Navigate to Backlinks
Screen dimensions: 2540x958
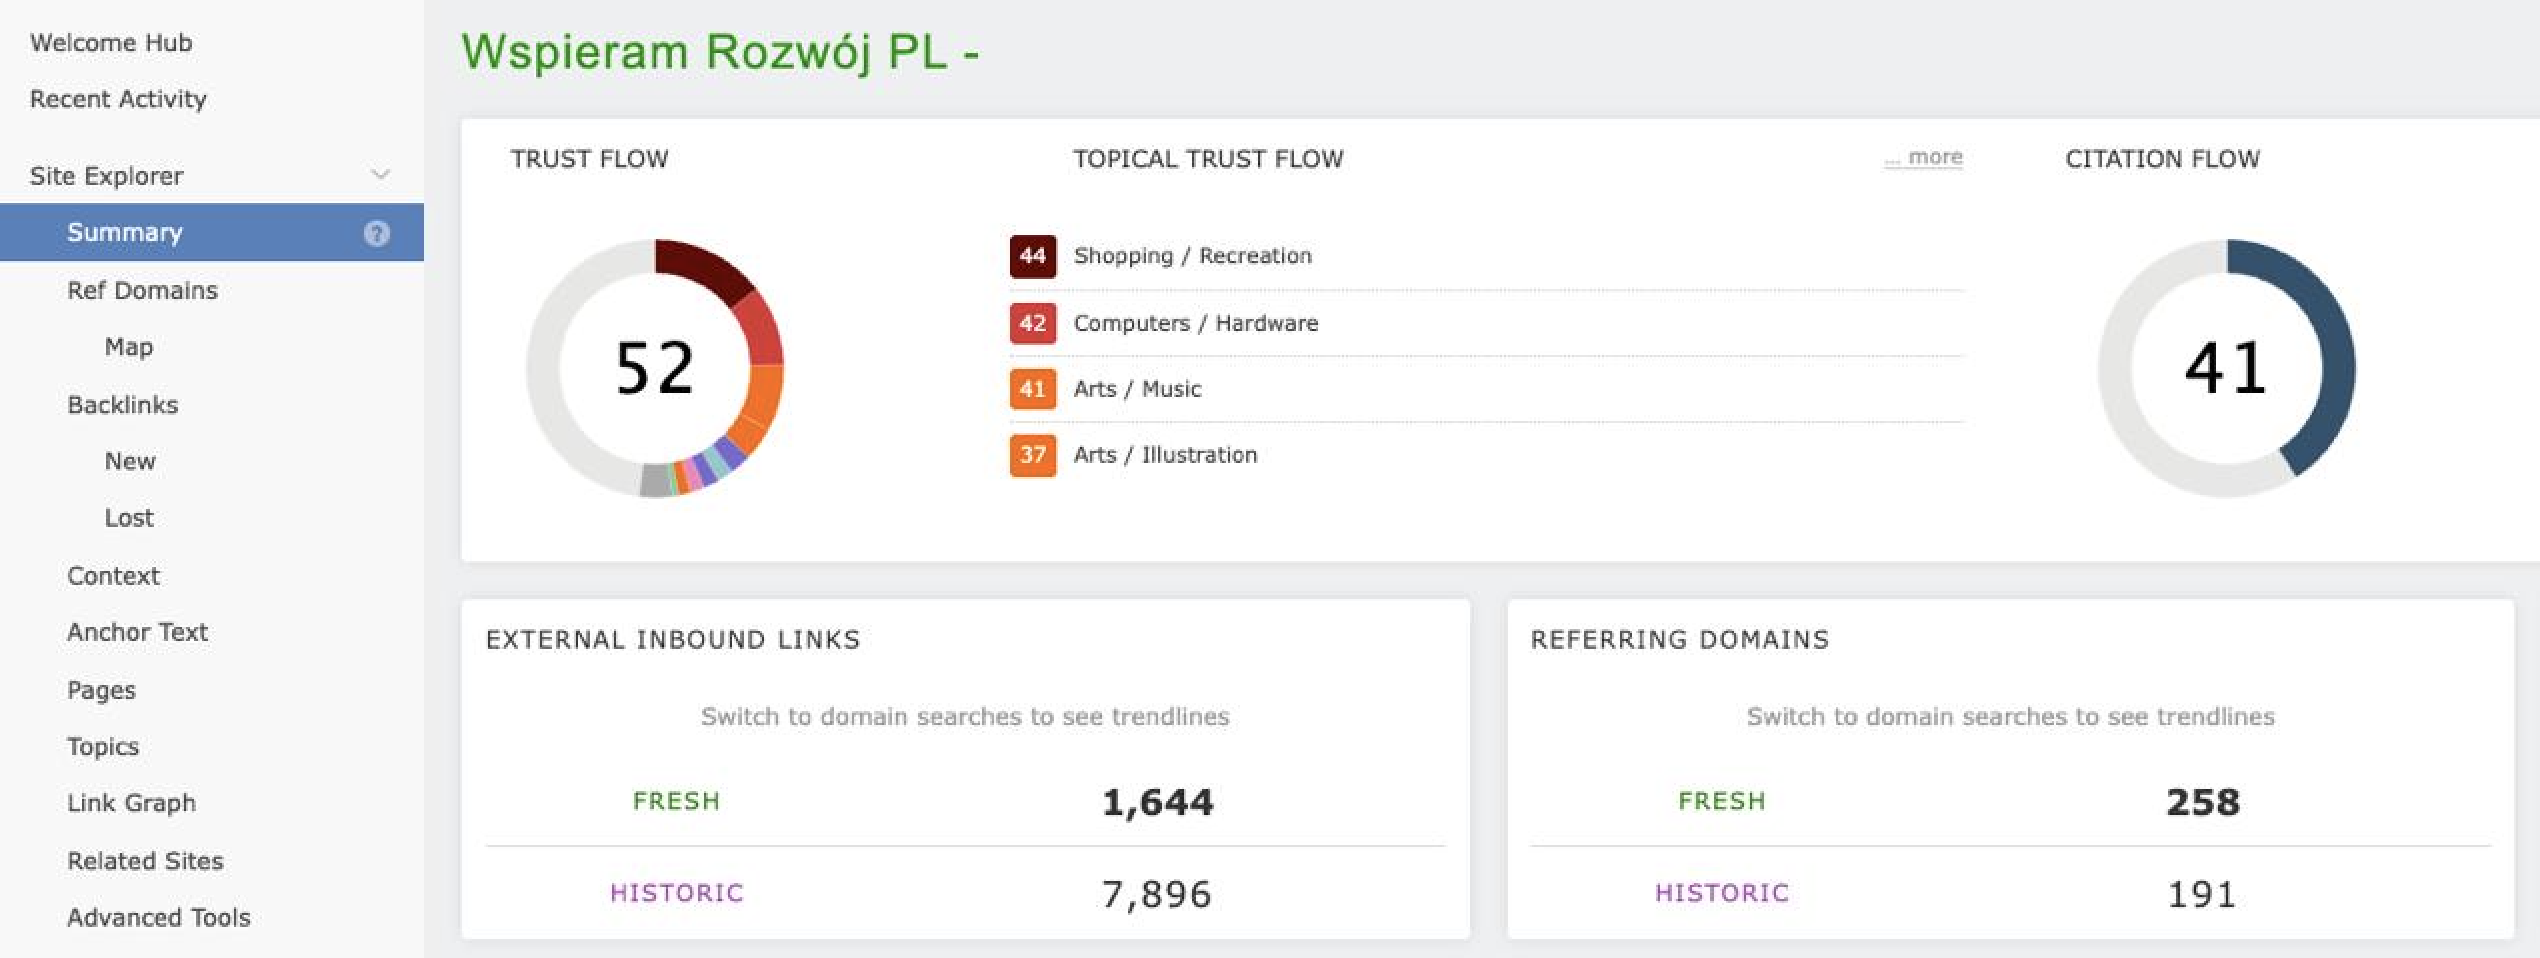123,405
